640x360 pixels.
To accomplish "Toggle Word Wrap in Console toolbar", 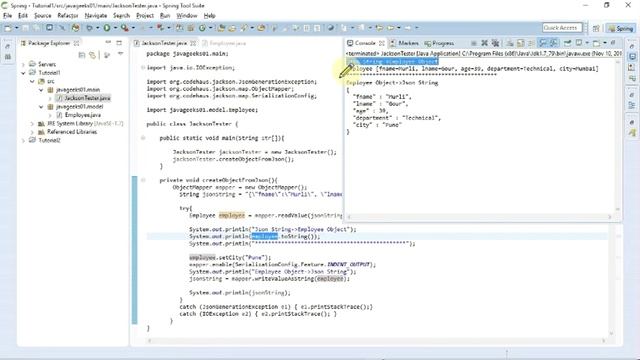I will point(531,43).
